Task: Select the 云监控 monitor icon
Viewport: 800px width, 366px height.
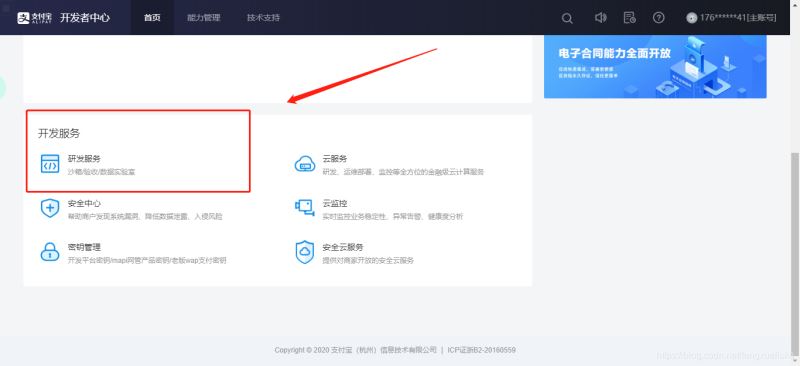Action: tap(305, 208)
